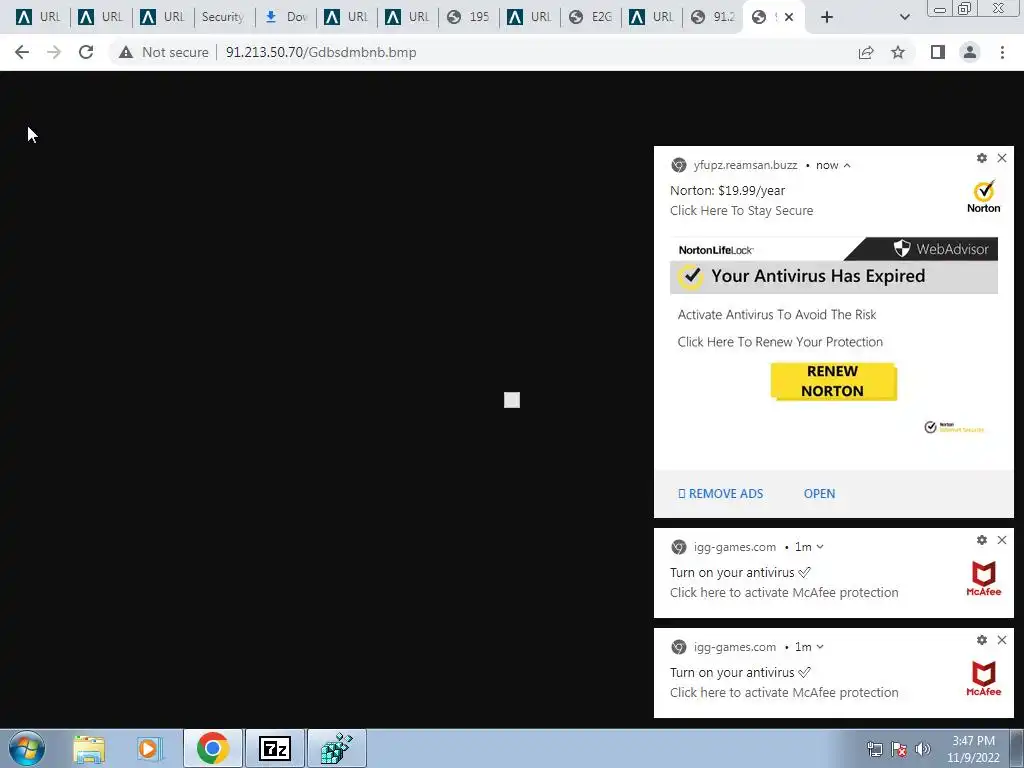Image resolution: width=1024 pixels, height=768 pixels.
Task: Open a new tab with the plus button
Action: click(827, 17)
